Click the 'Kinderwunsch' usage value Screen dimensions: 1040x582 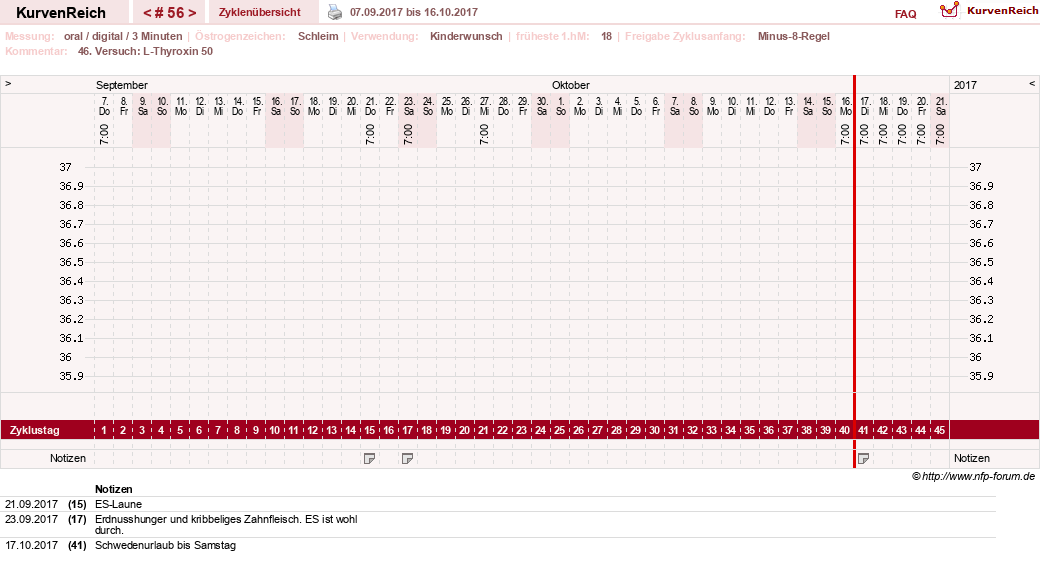[x=466, y=36]
